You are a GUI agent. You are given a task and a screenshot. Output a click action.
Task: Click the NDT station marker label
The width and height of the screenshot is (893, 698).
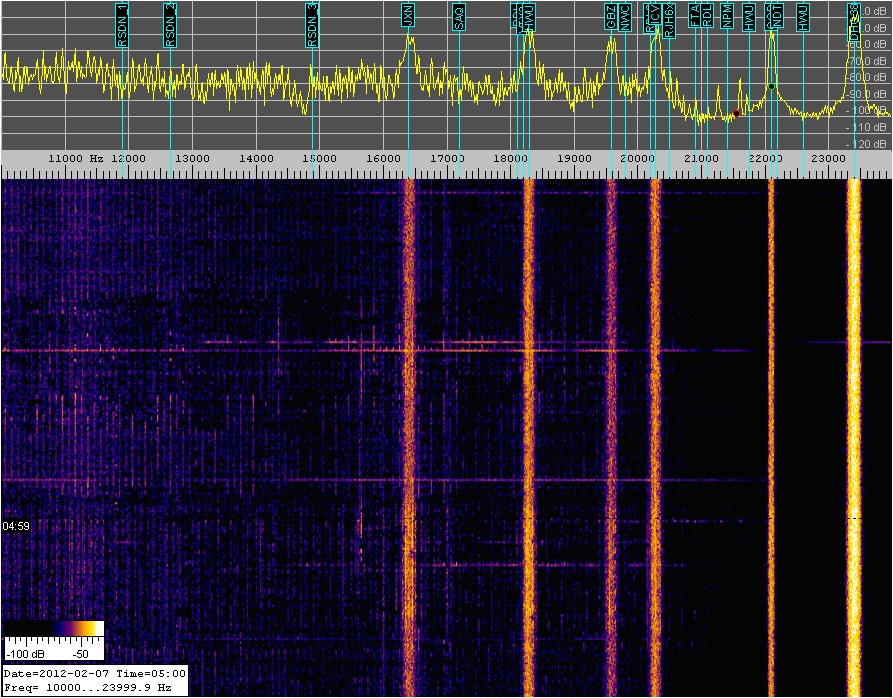point(778,16)
